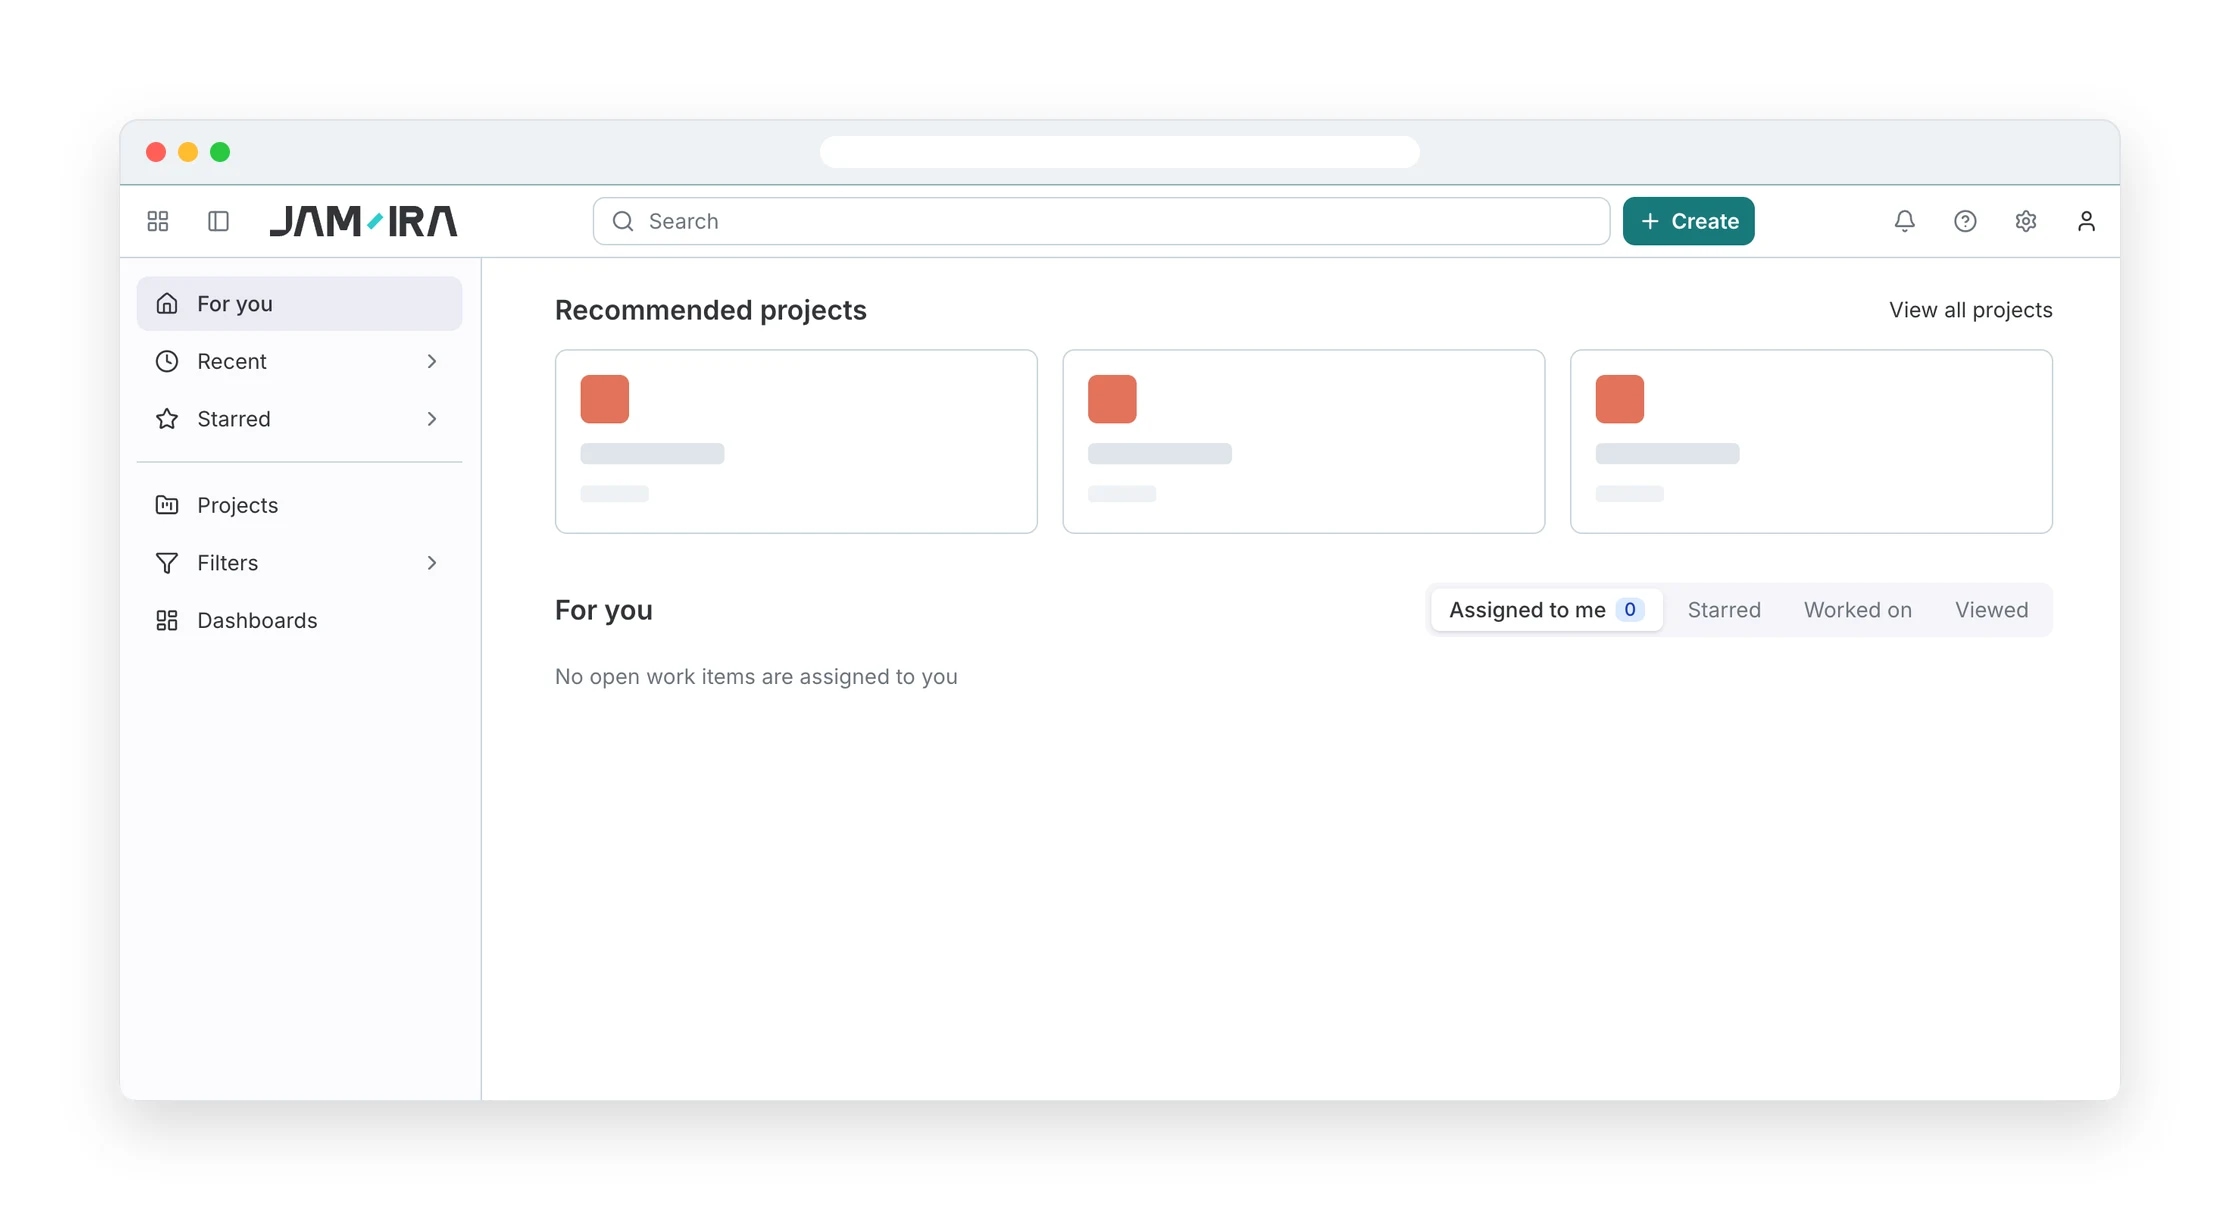This screenshot has width=2240, height=1220.
Task: Click the star icon beside Starred
Action: tap(167, 419)
